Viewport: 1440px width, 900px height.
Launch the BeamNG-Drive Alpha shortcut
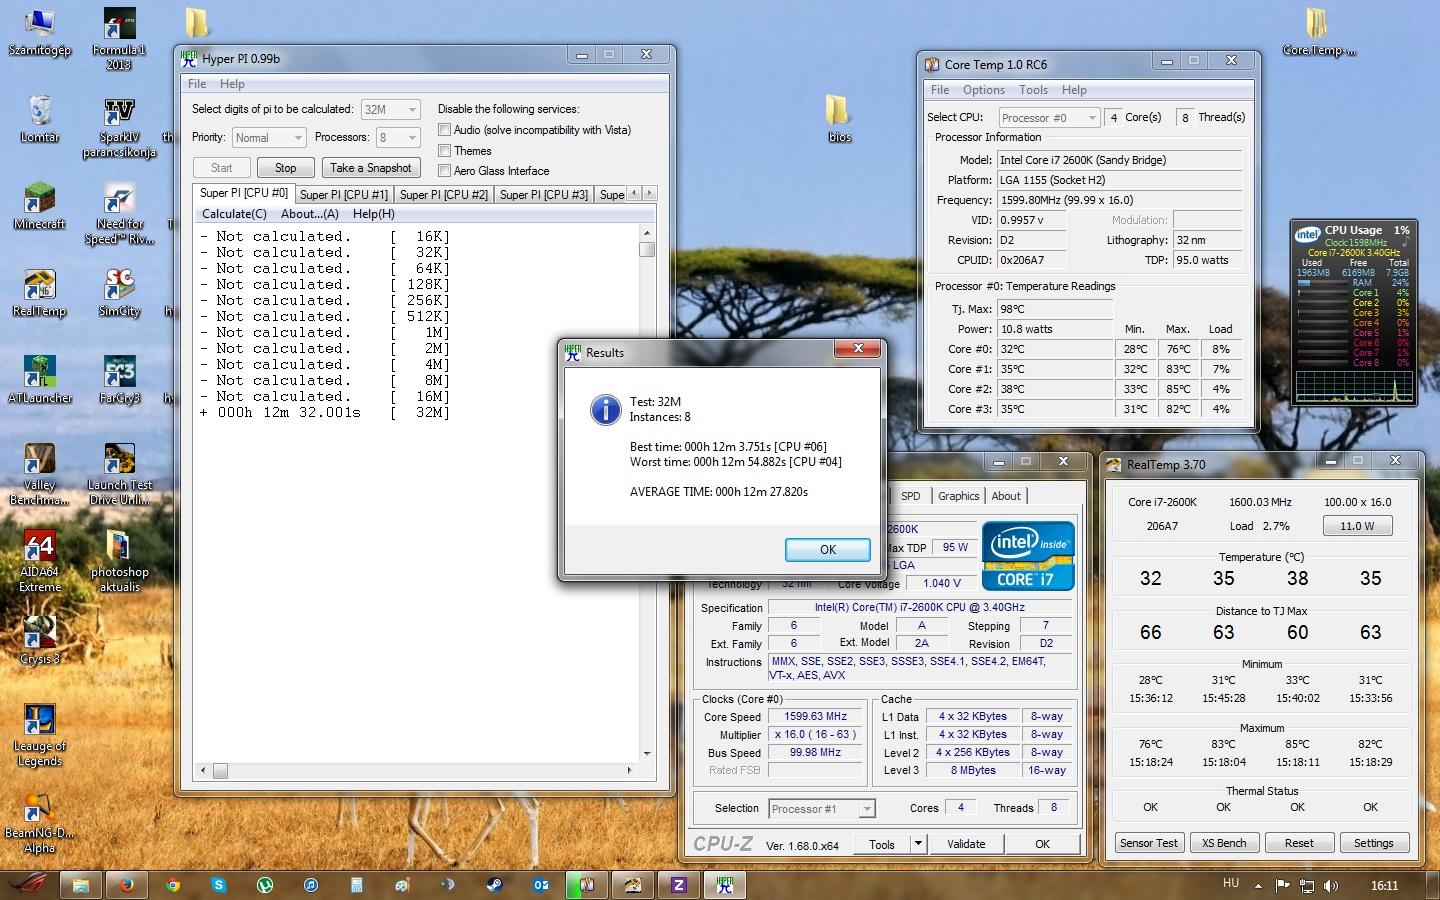[40, 823]
